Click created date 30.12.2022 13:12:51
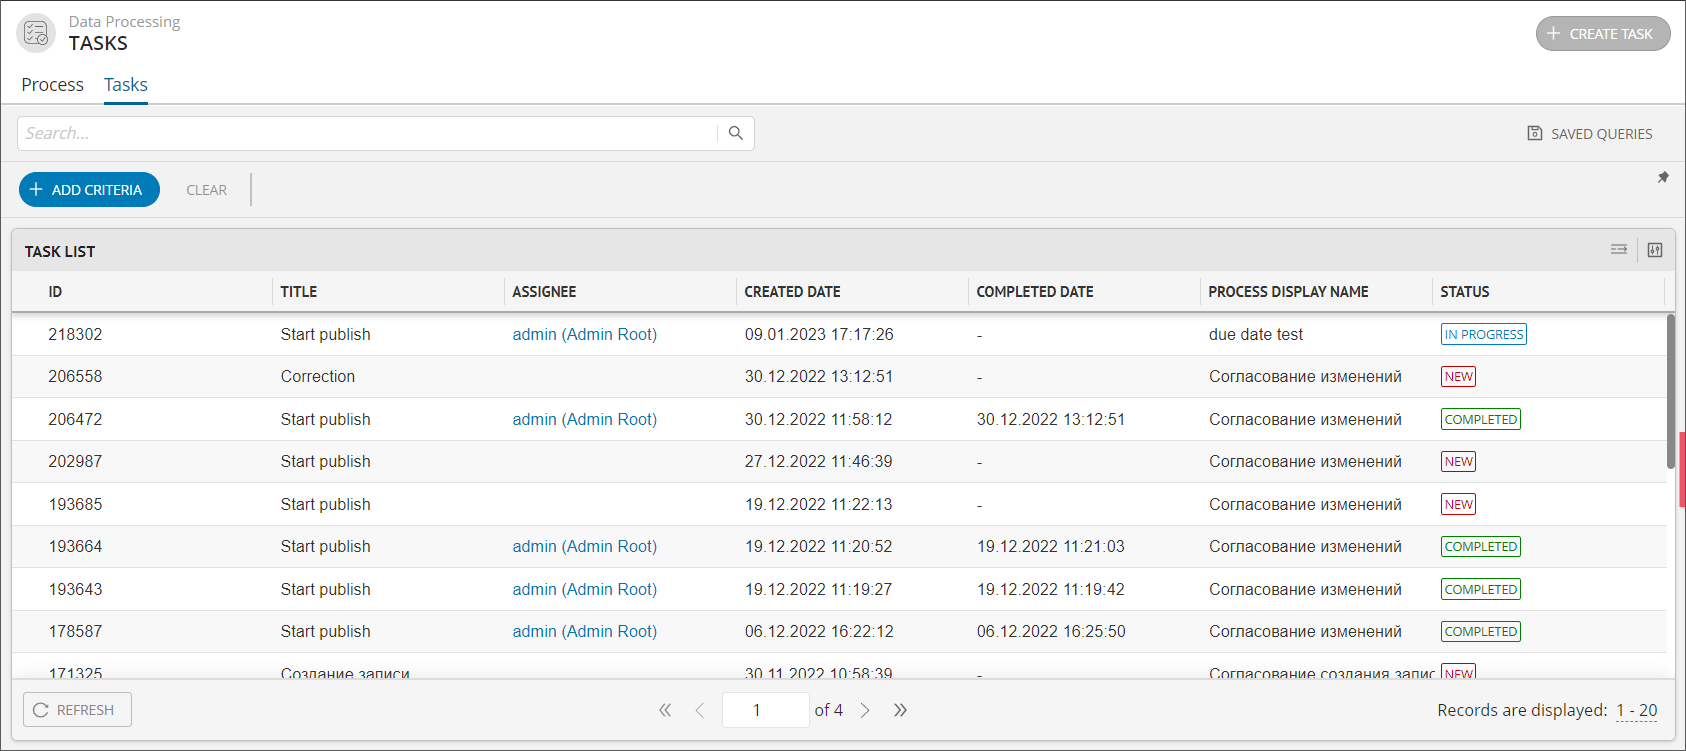This screenshot has width=1686, height=751. pos(819,376)
